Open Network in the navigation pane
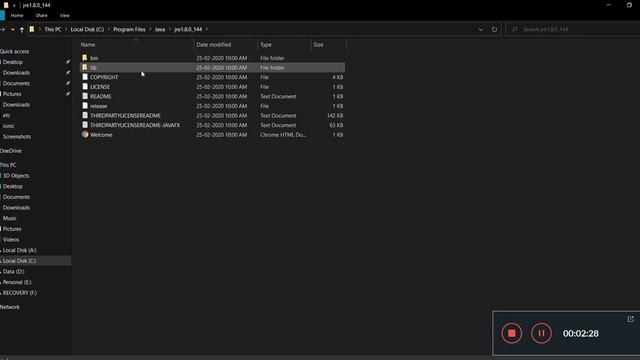Screen dimensions: 640x360 click(10, 307)
